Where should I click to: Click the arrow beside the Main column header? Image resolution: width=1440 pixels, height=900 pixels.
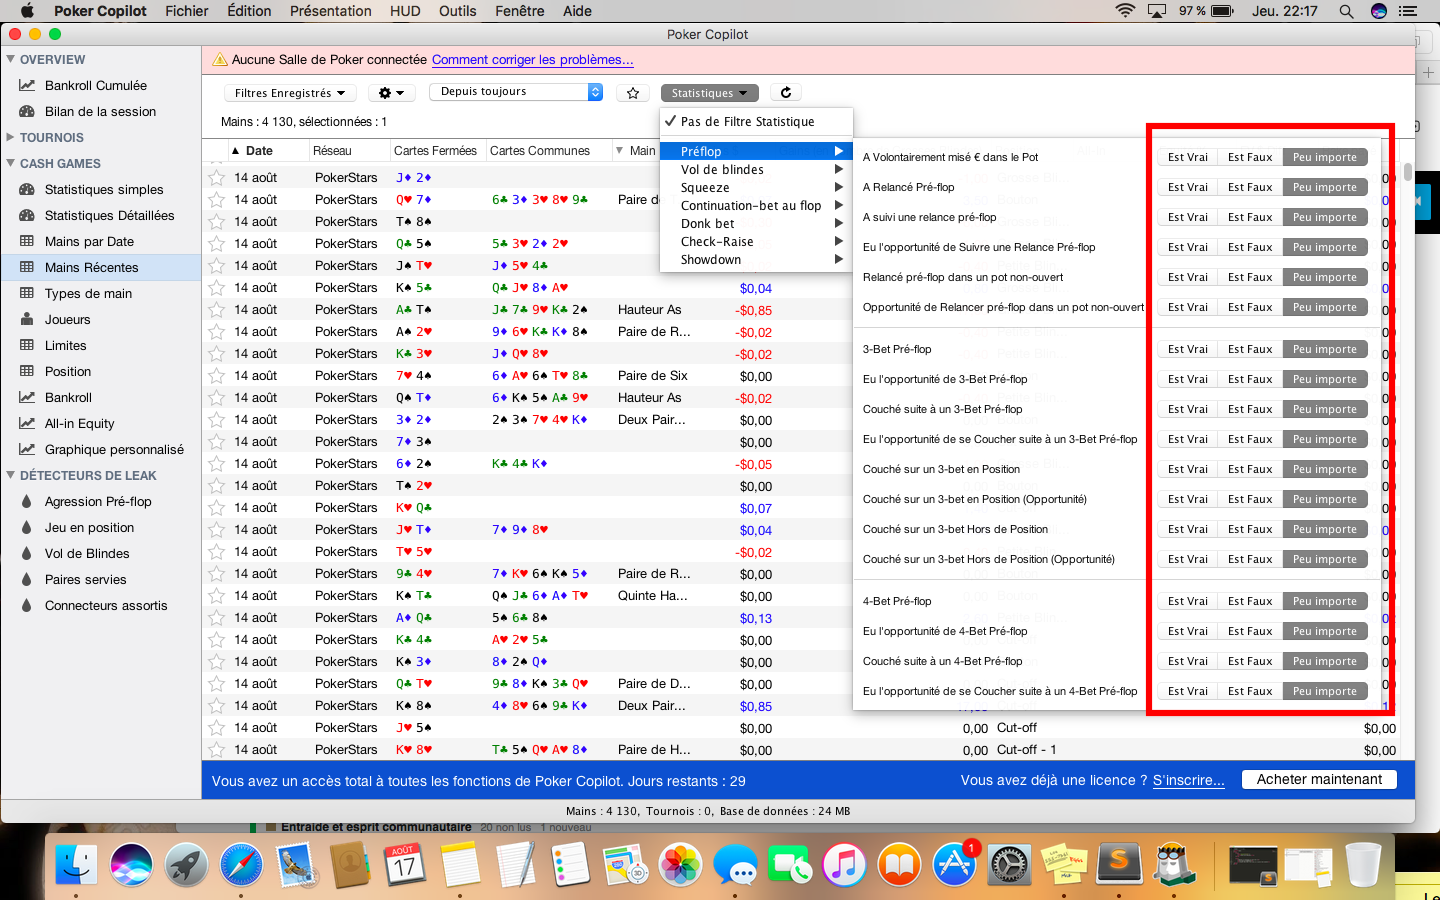coord(619,151)
